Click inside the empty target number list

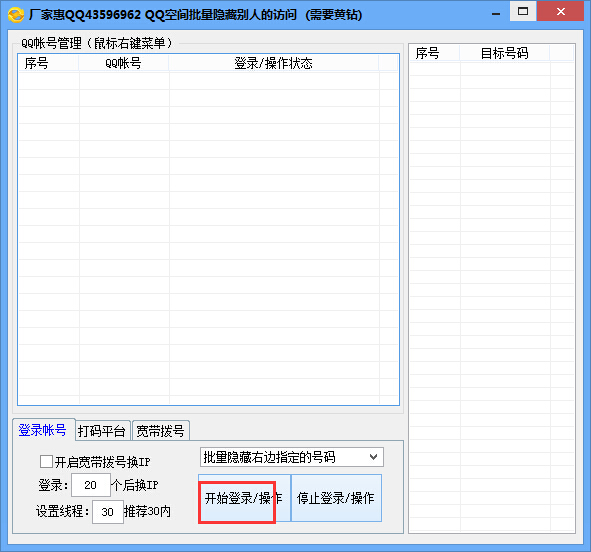tap(492, 296)
